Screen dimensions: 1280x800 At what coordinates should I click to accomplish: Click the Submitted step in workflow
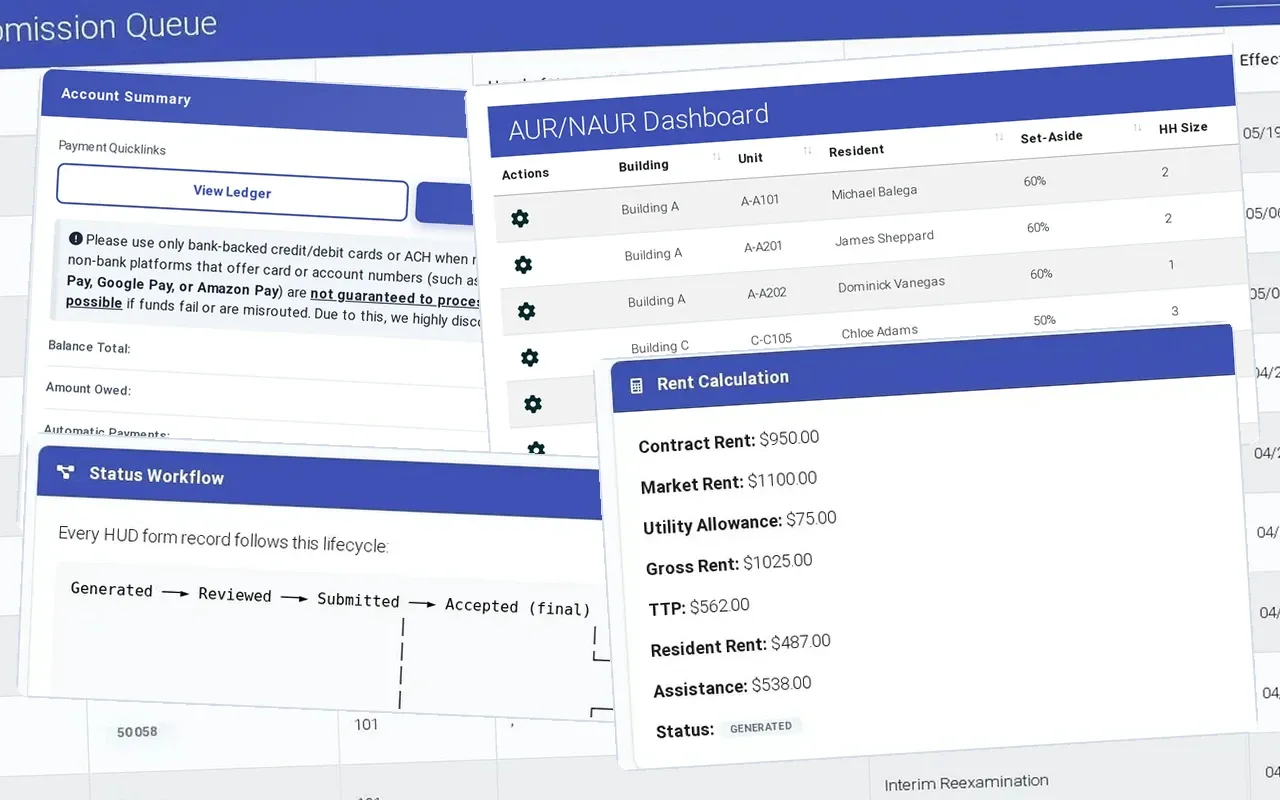click(x=358, y=599)
